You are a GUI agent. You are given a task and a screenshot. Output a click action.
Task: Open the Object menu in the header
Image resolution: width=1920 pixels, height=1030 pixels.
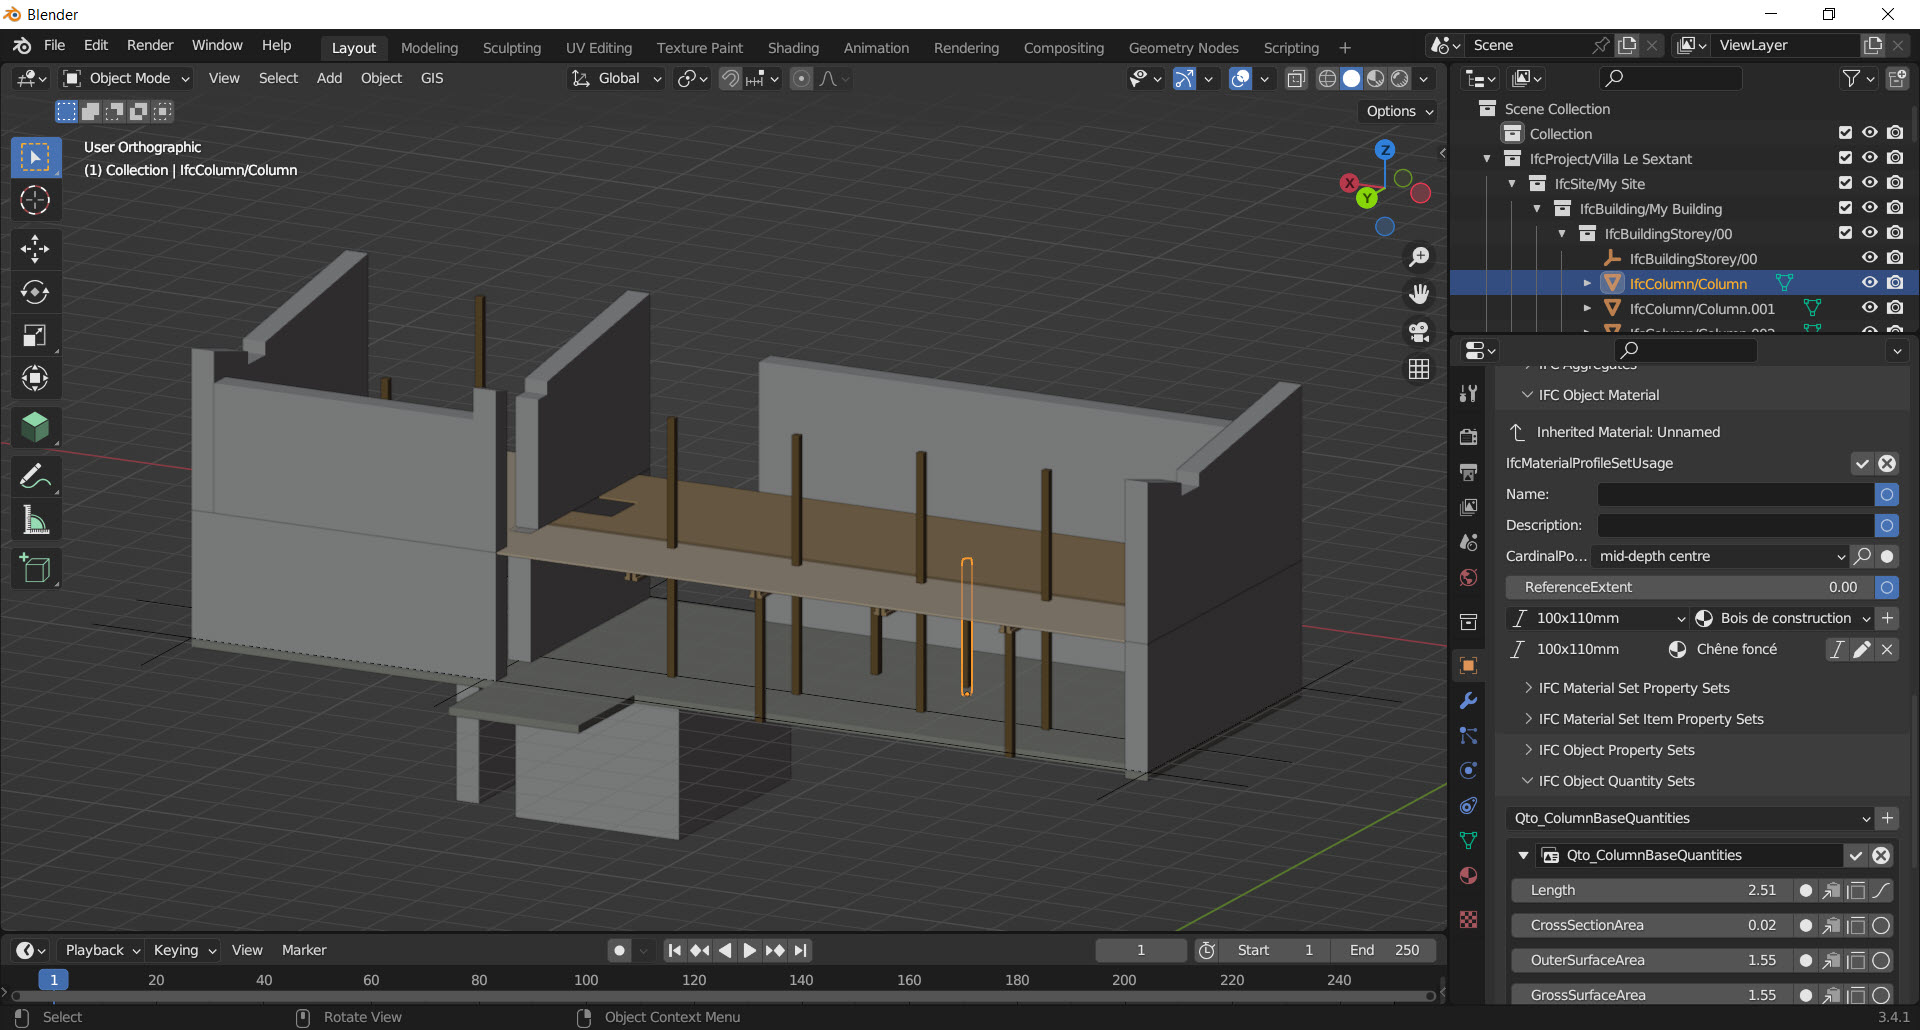(381, 78)
